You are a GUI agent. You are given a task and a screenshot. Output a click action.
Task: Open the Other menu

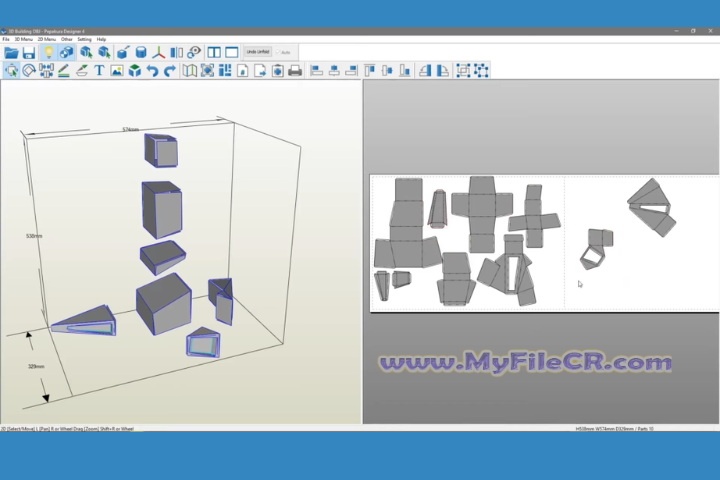pyautogui.click(x=66, y=39)
